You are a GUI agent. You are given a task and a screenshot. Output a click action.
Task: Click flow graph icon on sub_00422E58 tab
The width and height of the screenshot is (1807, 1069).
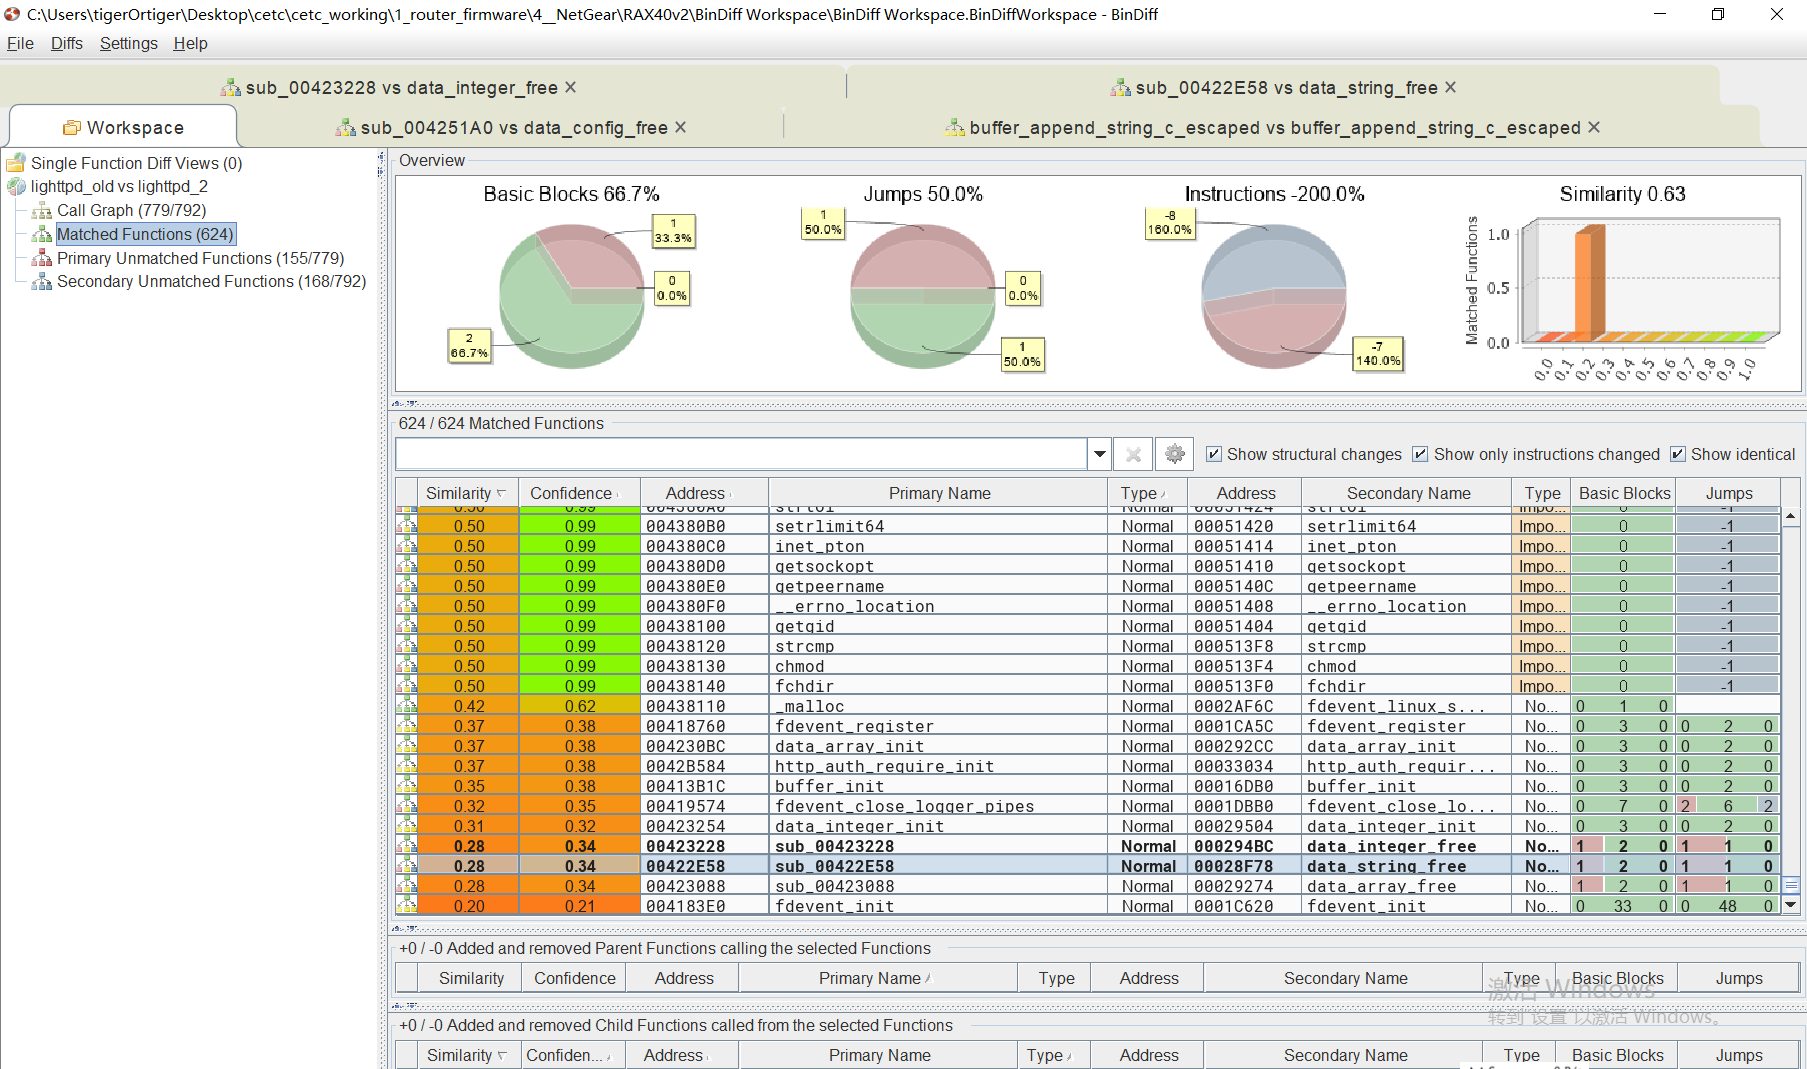(x=1121, y=88)
